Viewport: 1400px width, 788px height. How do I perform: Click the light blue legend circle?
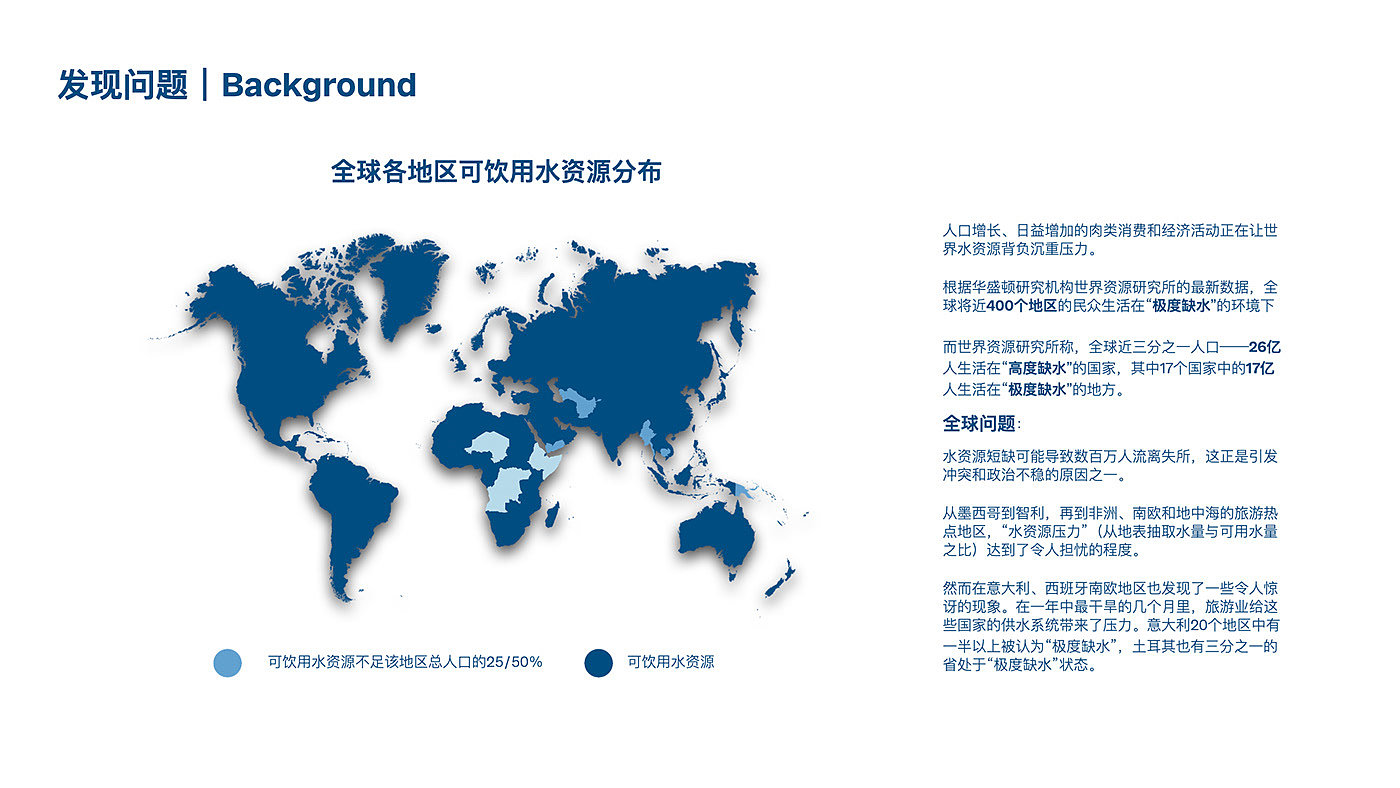pos(227,662)
